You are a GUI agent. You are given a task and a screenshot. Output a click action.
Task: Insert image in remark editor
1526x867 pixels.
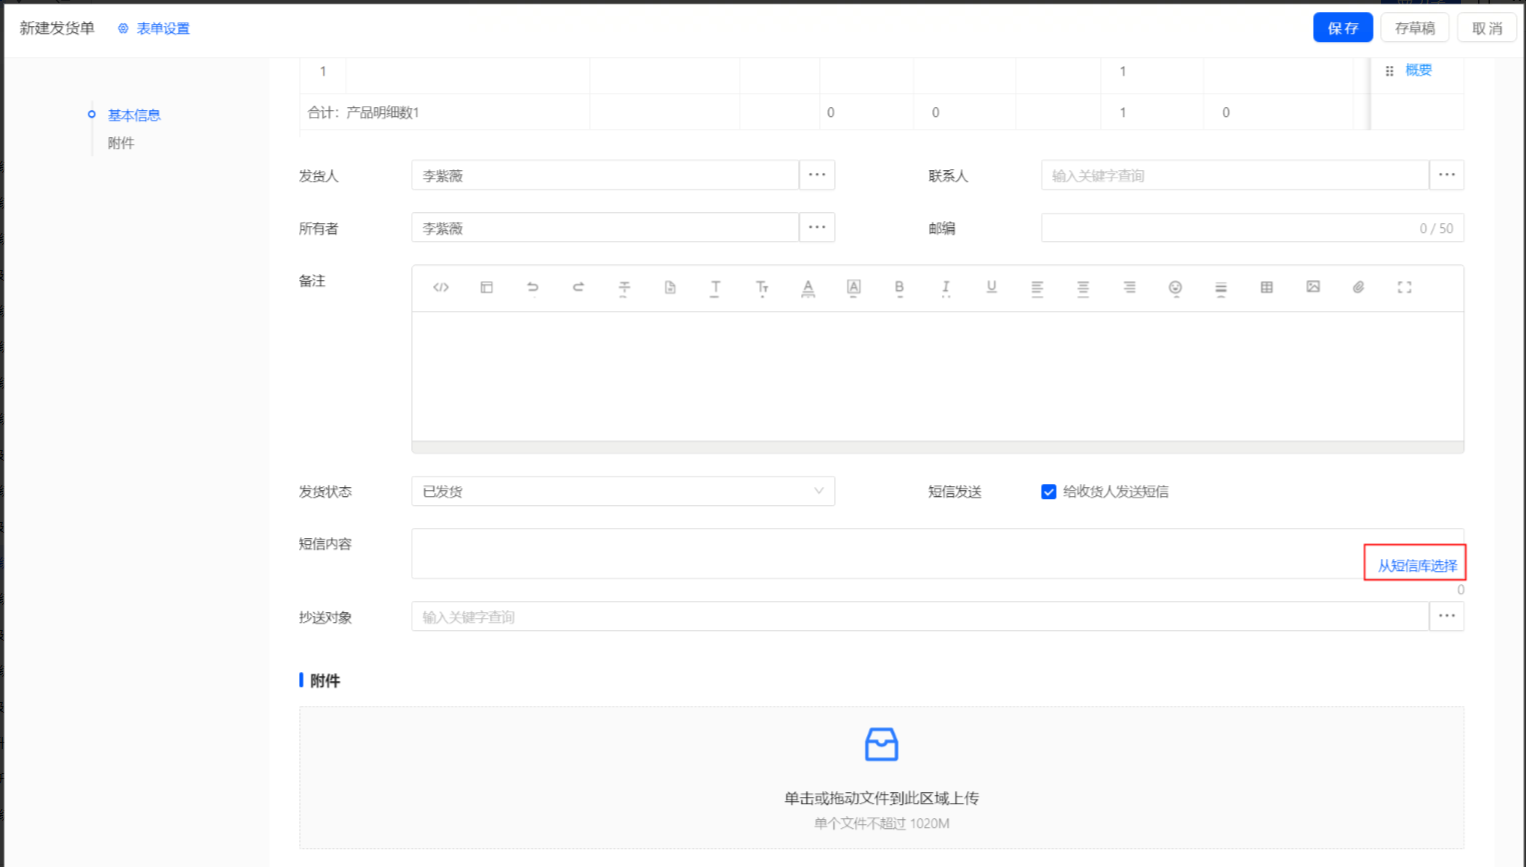(1313, 287)
